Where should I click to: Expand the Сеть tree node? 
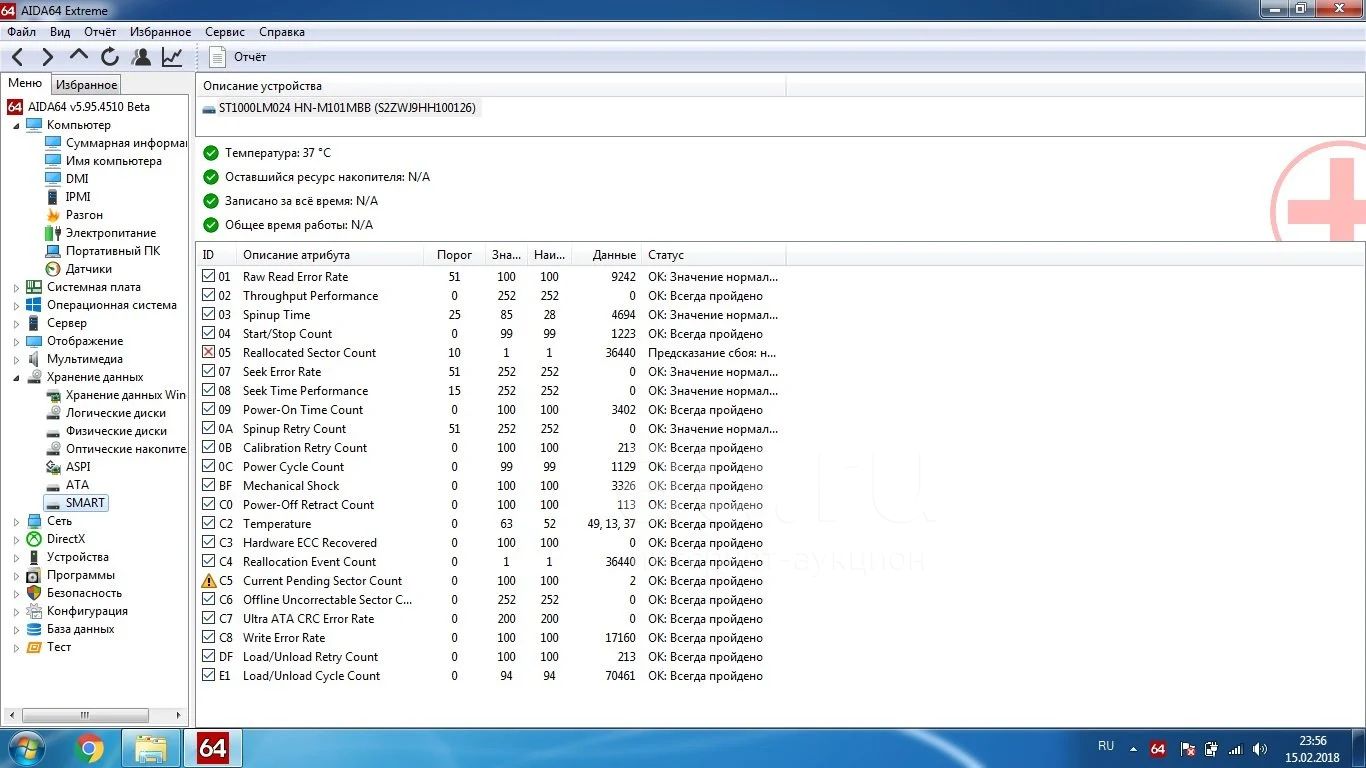(16, 522)
